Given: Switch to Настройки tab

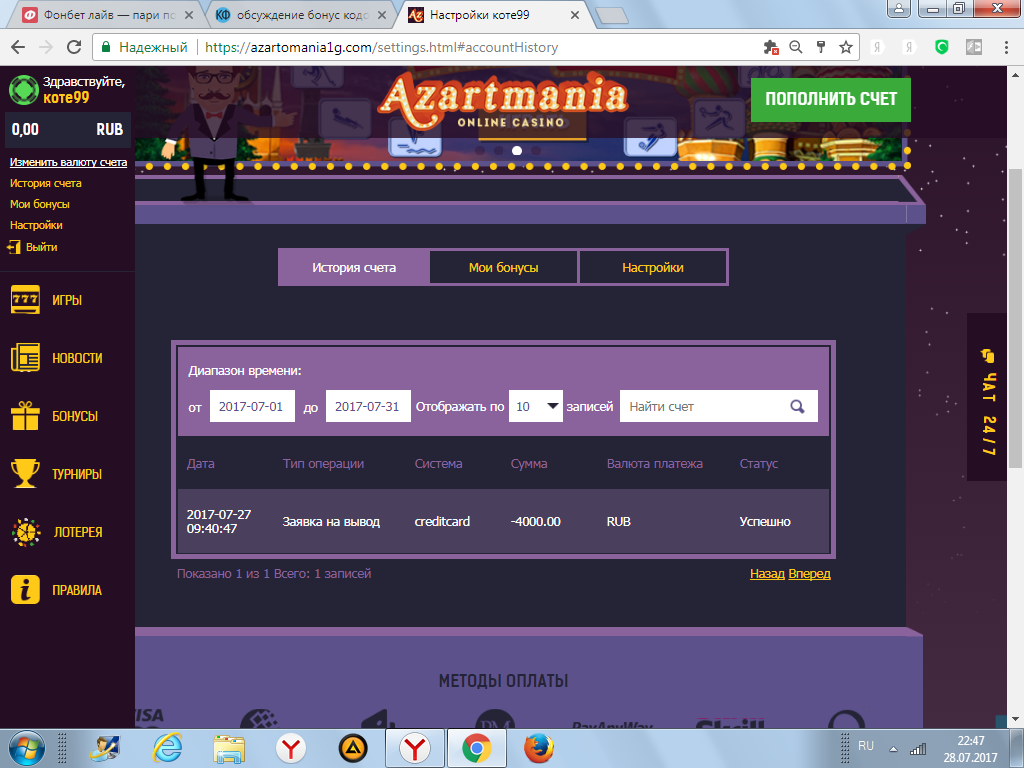Looking at the screenshot, I should pos(653,267).
